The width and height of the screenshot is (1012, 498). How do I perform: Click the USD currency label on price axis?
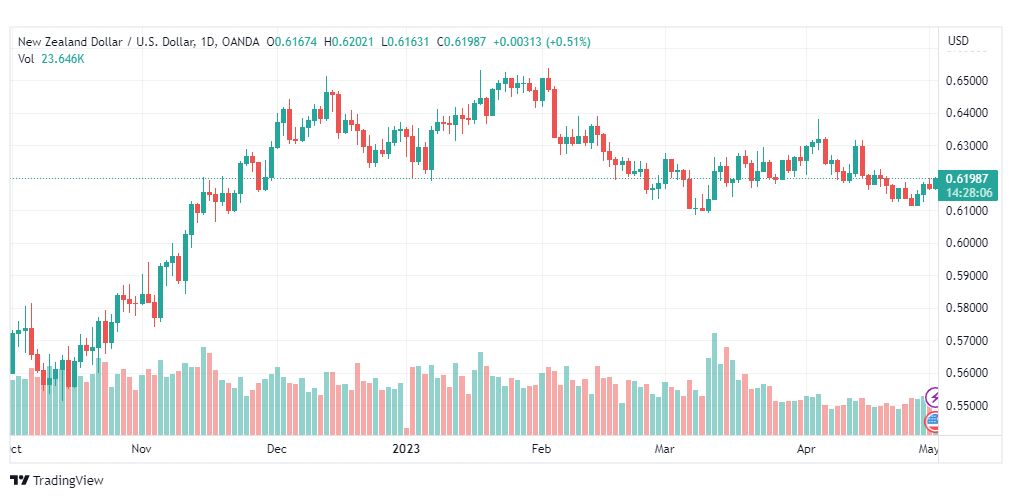click(x=958, y=41)
